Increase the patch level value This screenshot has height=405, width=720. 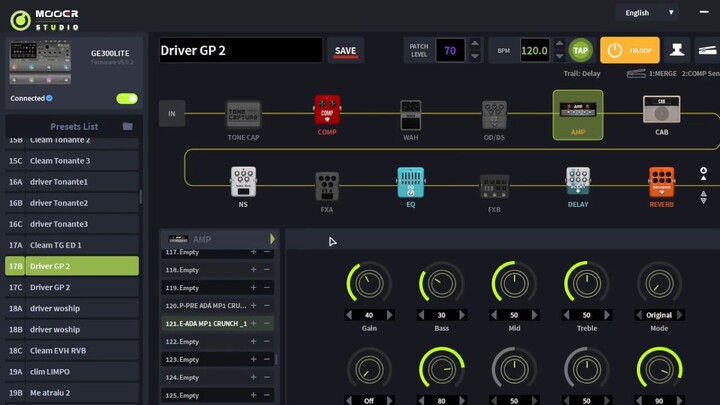click(475, 44)
